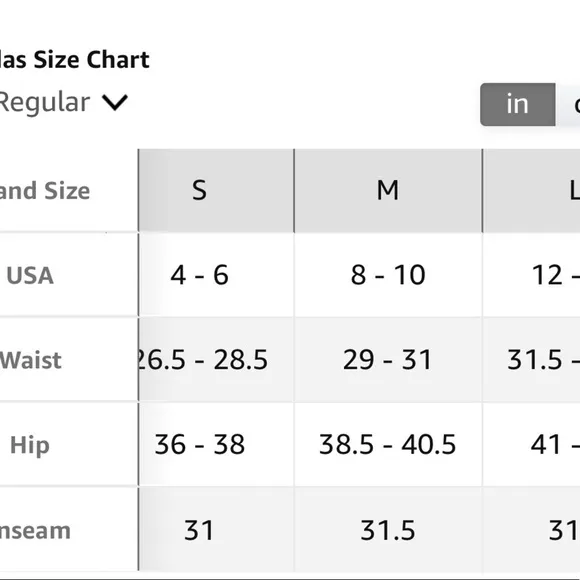Expand the Regular fit dropdown chevron
580x580 pixels.
(115, 102)
